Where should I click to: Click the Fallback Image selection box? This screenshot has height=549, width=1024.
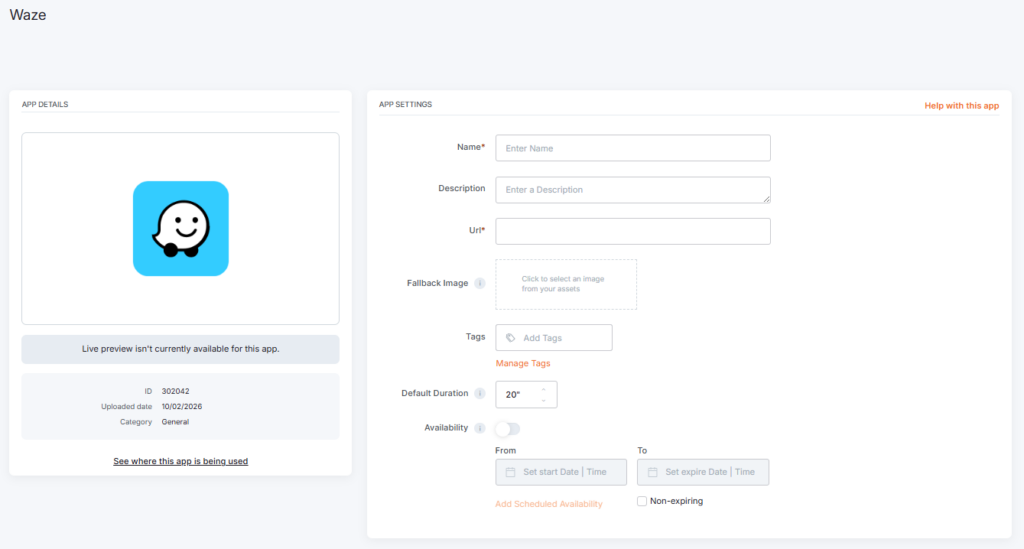click(x=566, y=284)
